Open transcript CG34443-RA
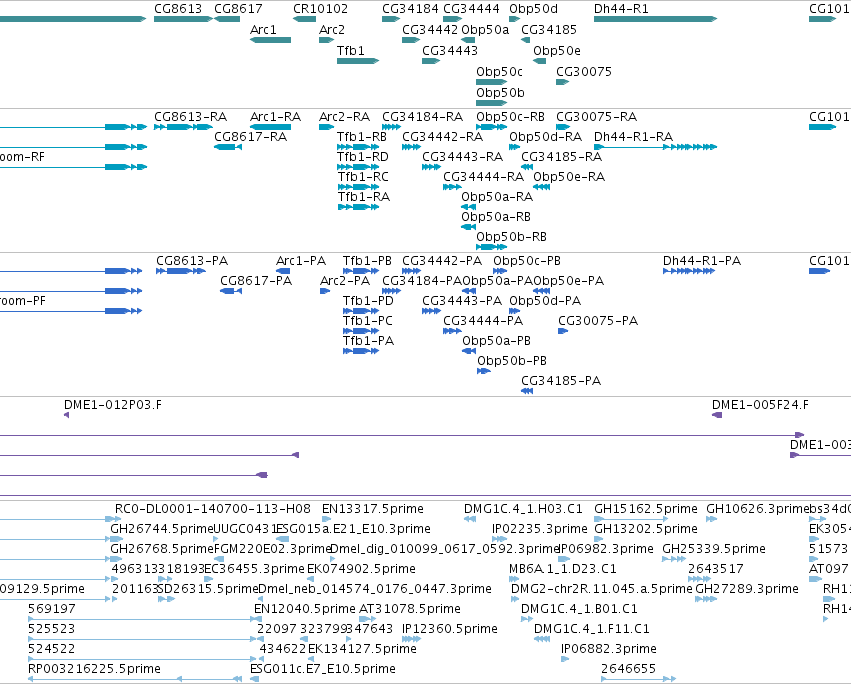The image size is (851, 684). click(462, 157)
